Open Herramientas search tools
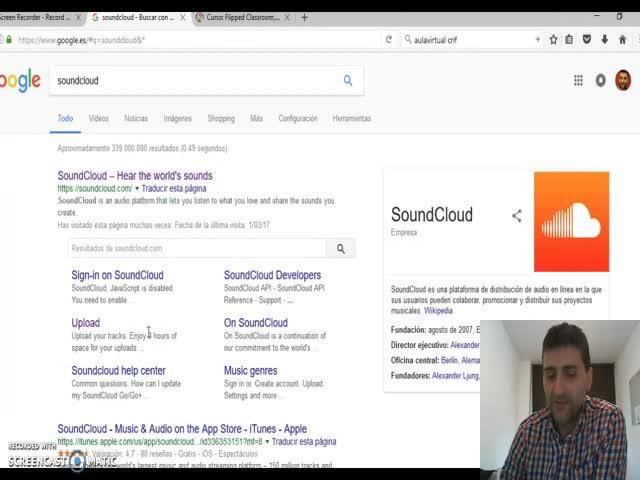The height and width of the screenshot is (480, 640). pyautogui.click(x=351, y=118)
